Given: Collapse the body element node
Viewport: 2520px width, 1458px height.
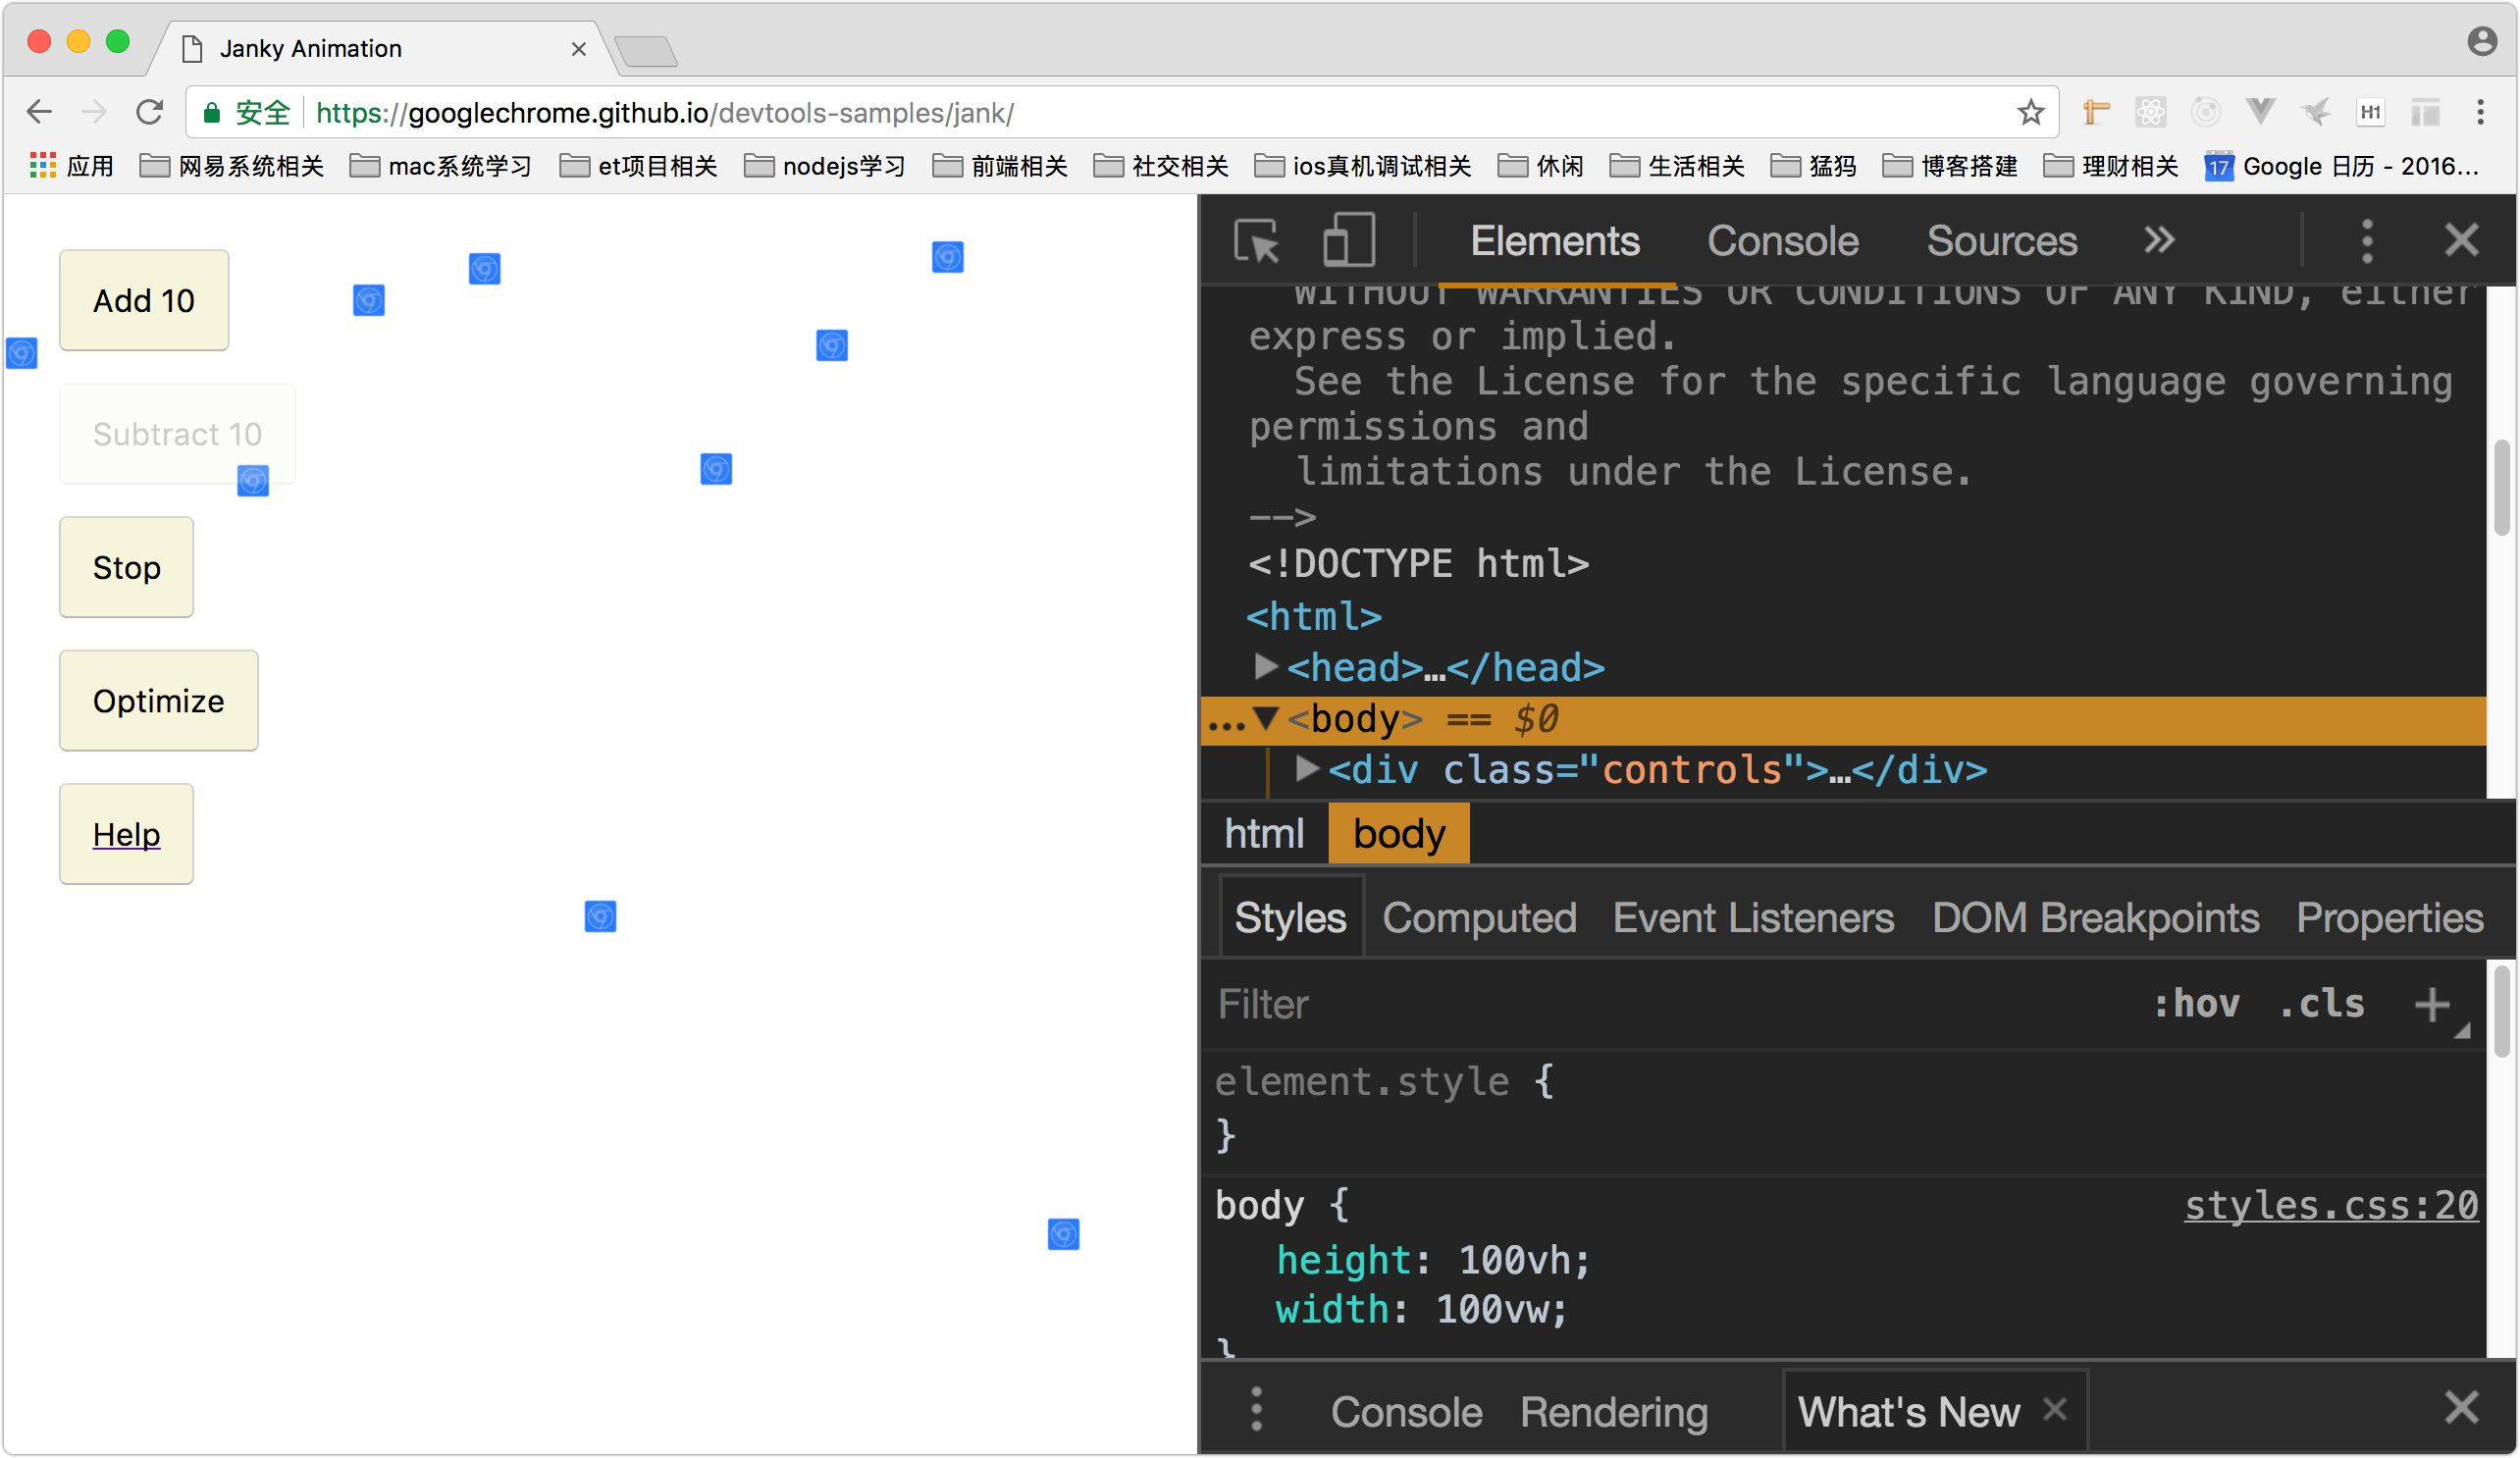Looking at the screenshot, I should click(1266, 718).
